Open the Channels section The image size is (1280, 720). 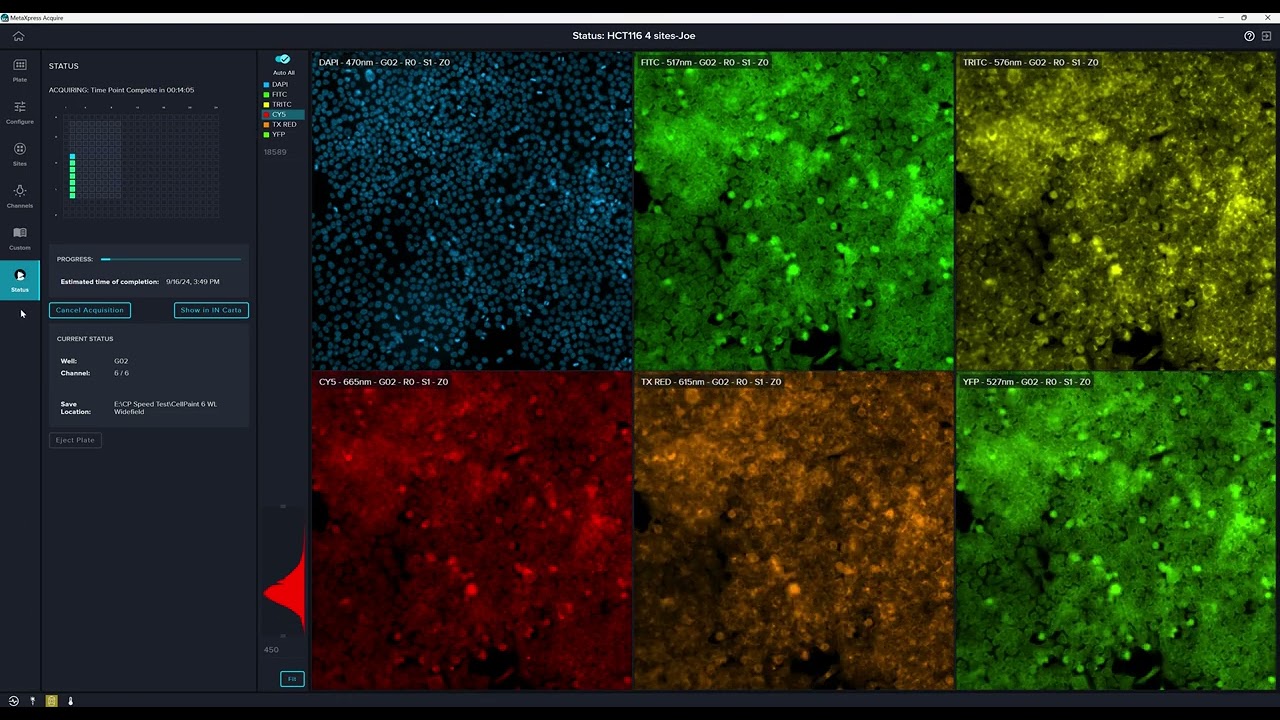pyautogui.click(x=20, y=196)
